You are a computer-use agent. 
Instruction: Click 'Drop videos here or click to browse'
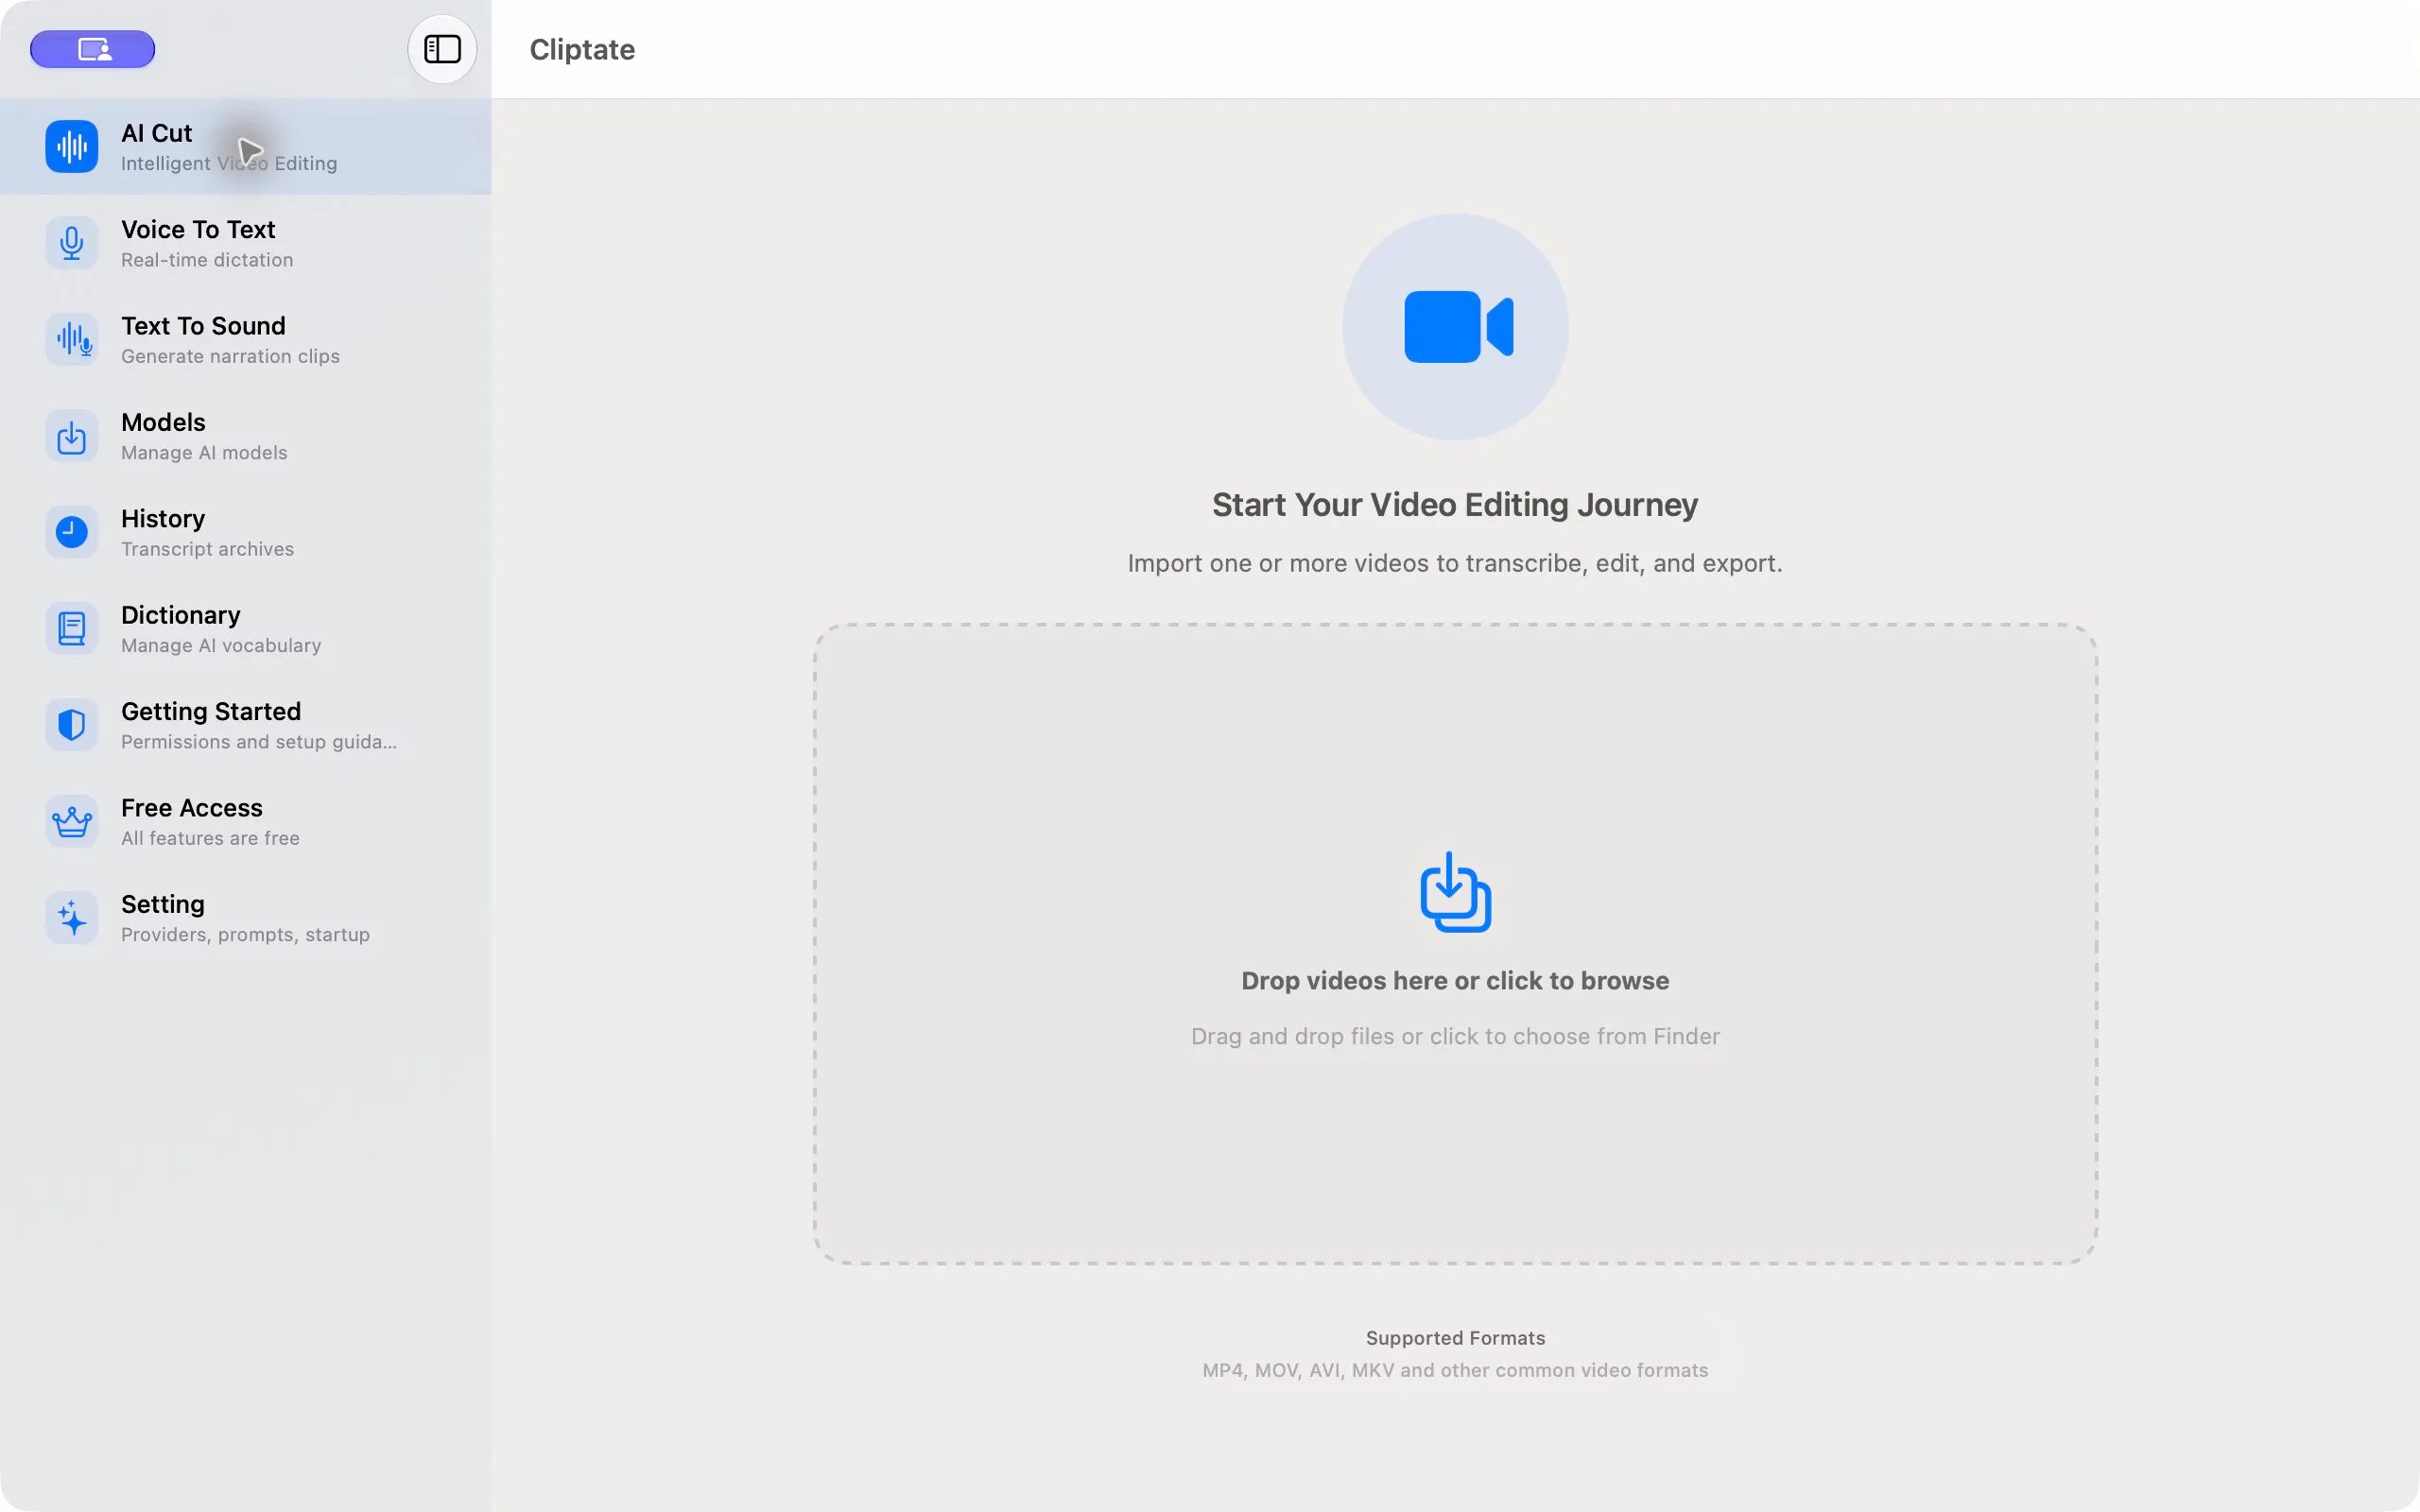point(1455,981)
